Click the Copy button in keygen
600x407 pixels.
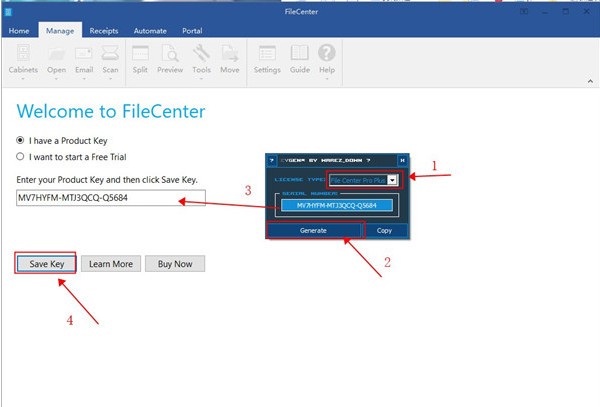pyautogui.click(x=384, y=230)
